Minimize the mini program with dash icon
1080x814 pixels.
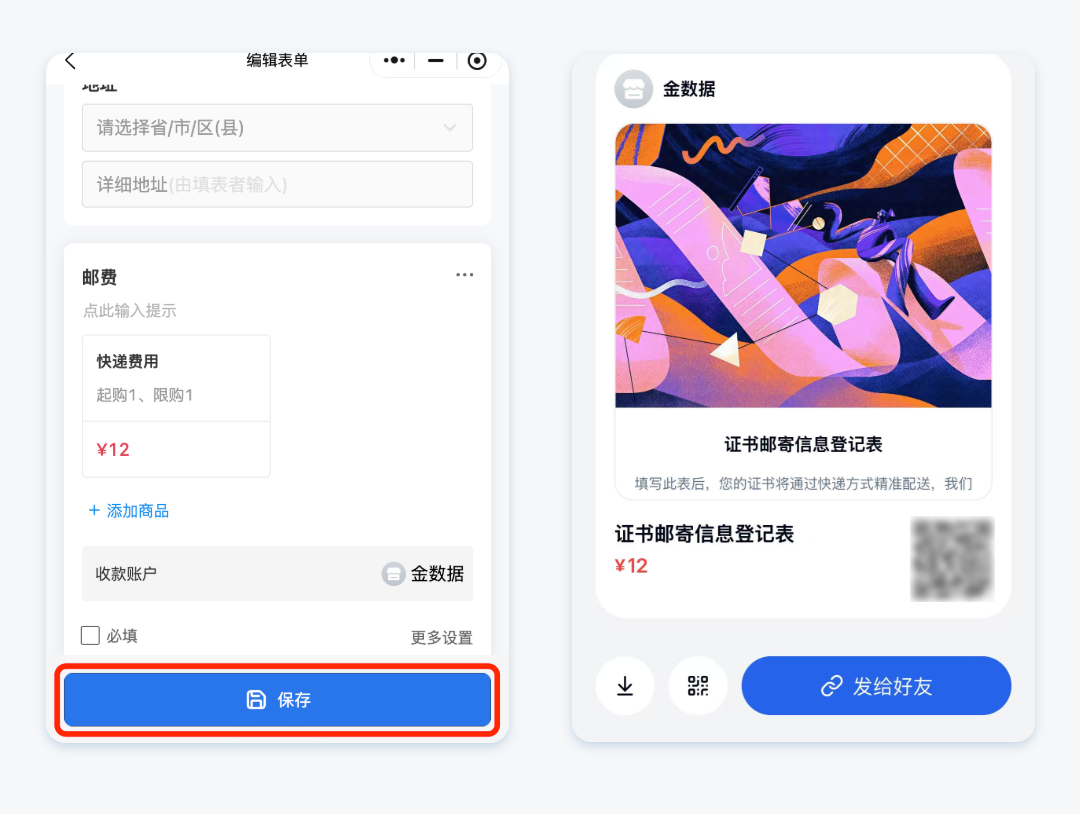435,61
